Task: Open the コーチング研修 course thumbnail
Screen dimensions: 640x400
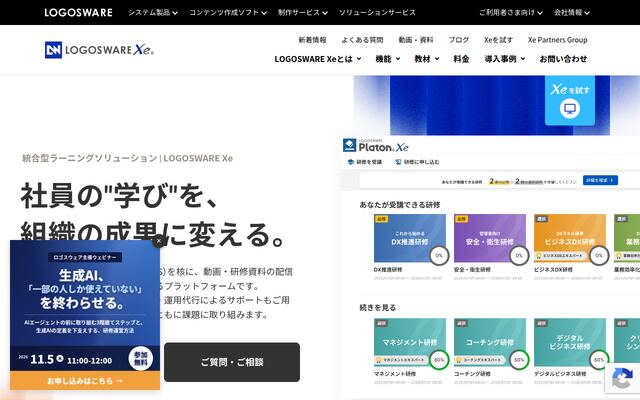Action: coord(490,342)
